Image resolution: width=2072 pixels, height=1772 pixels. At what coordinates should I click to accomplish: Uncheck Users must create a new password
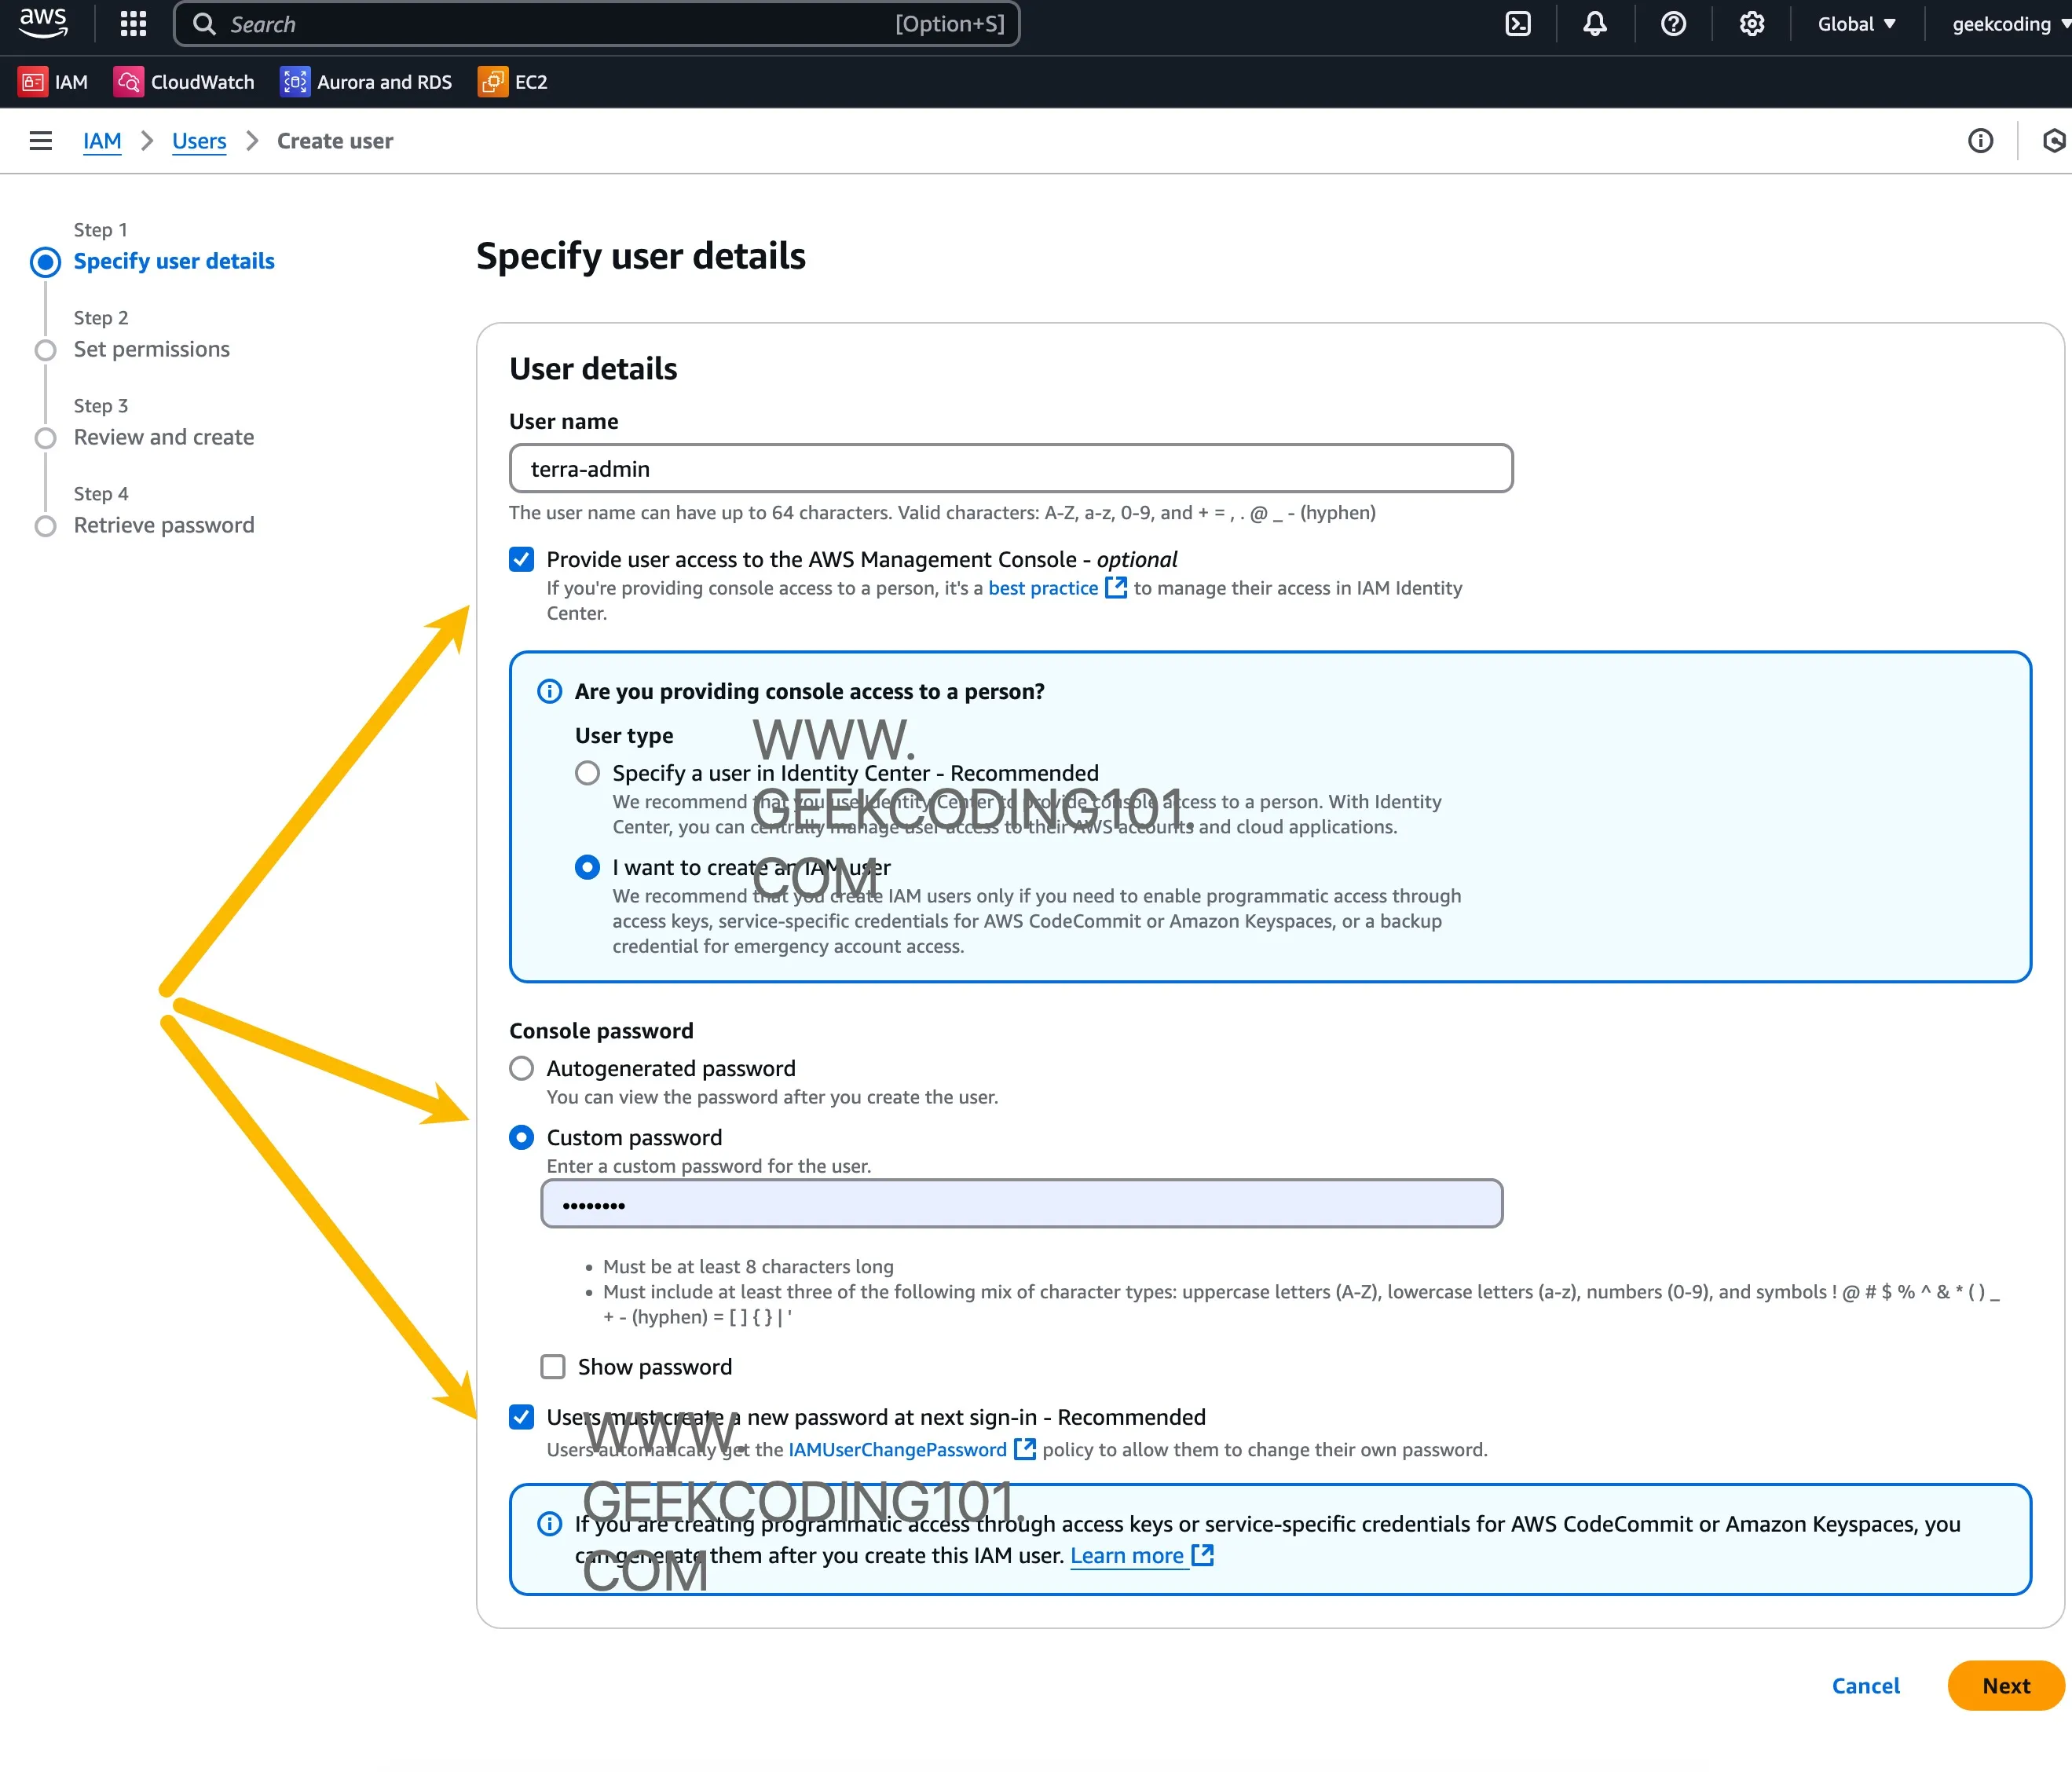pos(521,1416)
